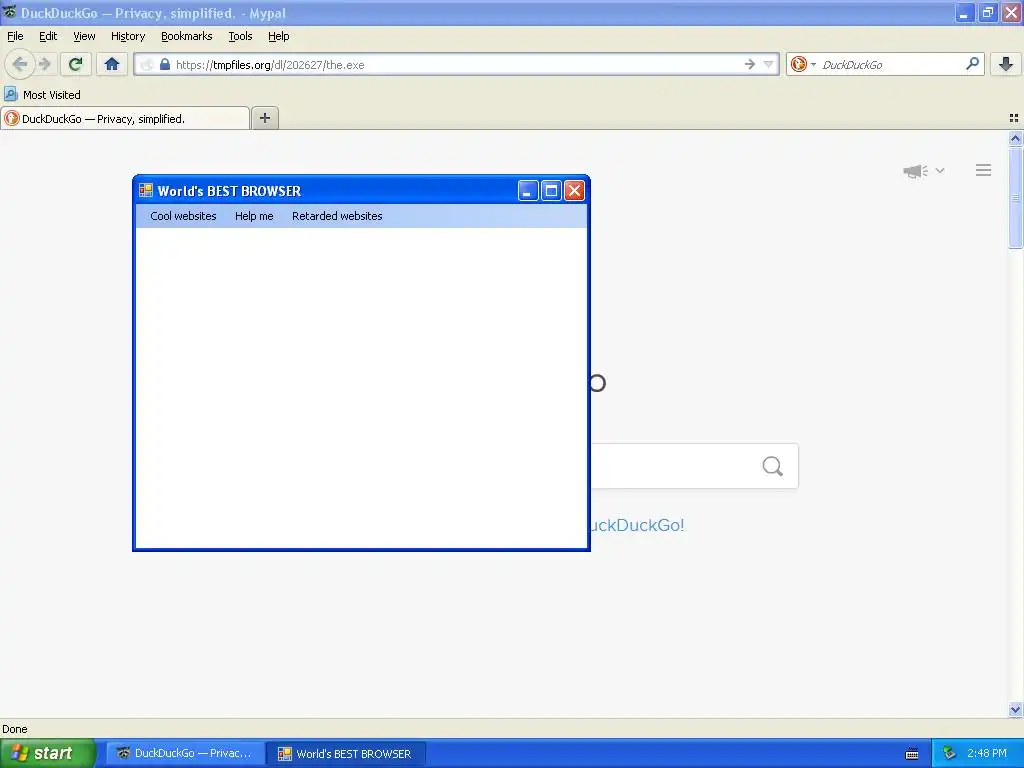This screenshot has height=768, width=1024.
Task: Click the Mypal raccoon icon in title bar
Action: pyautogui.click(x=9, y=12)
